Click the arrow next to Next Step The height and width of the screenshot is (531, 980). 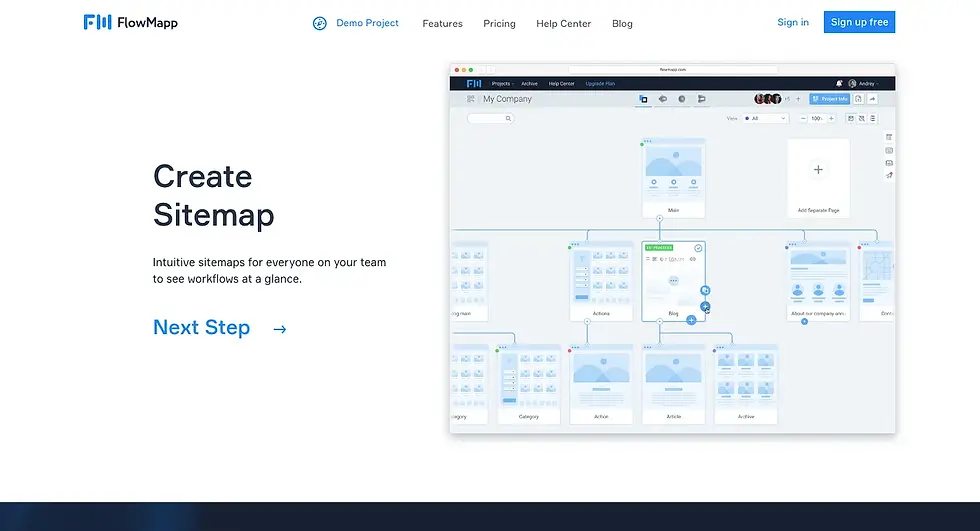[x=280, y=329]
